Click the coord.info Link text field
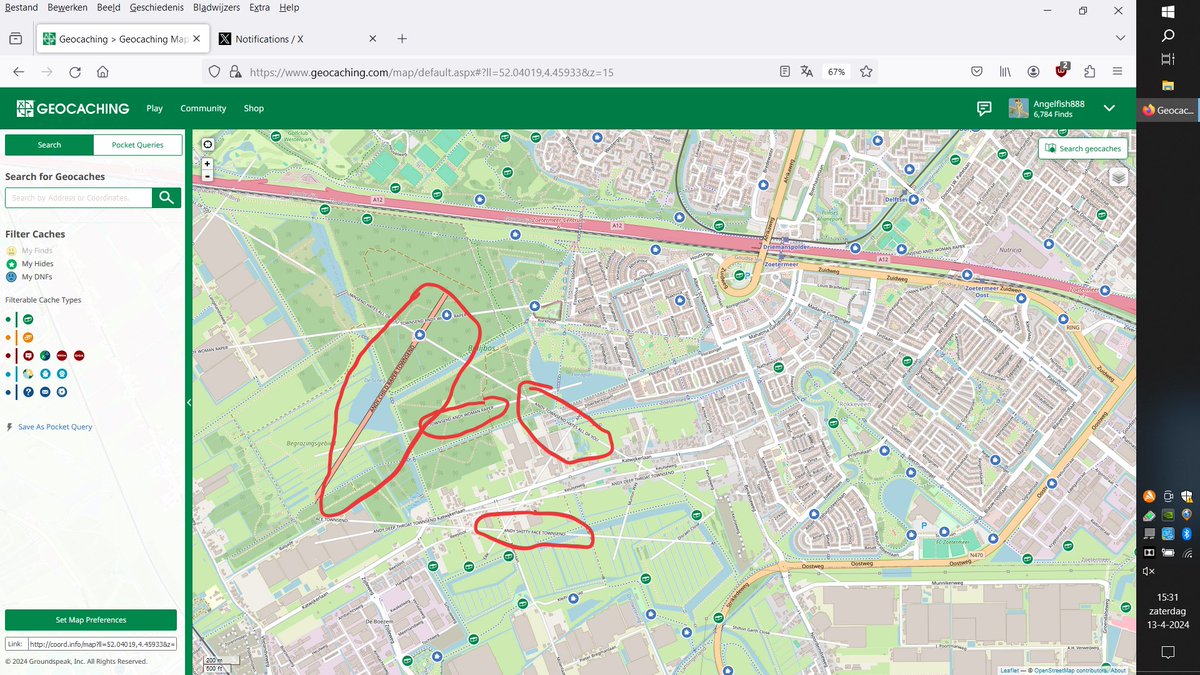 [102, 645]
